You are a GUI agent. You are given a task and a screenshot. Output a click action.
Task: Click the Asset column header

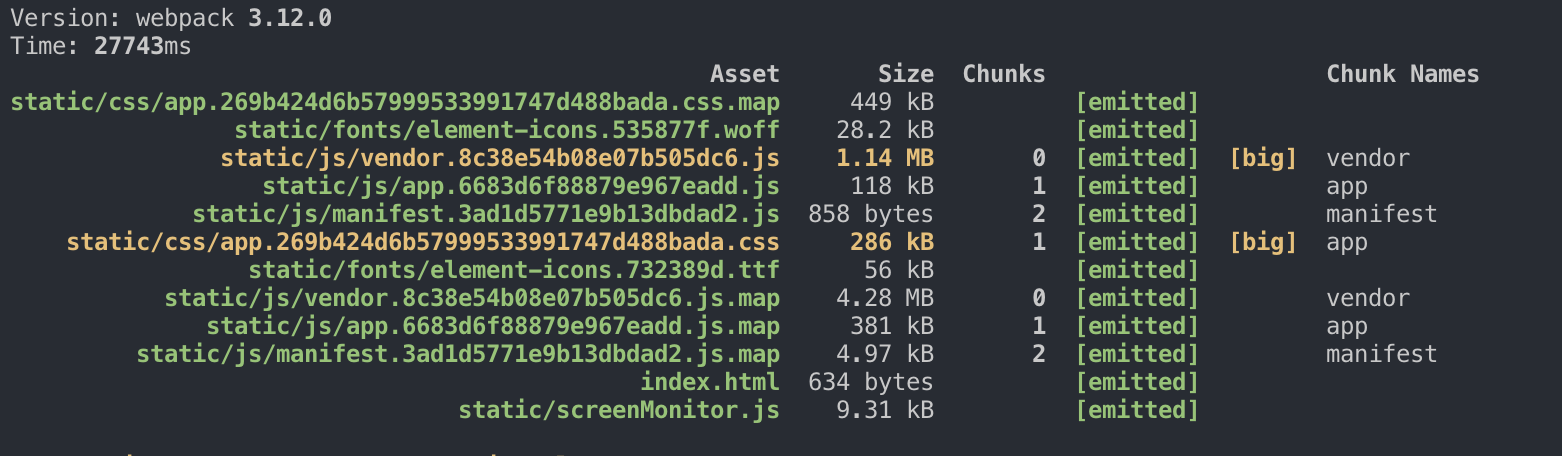tap(745, 74)
